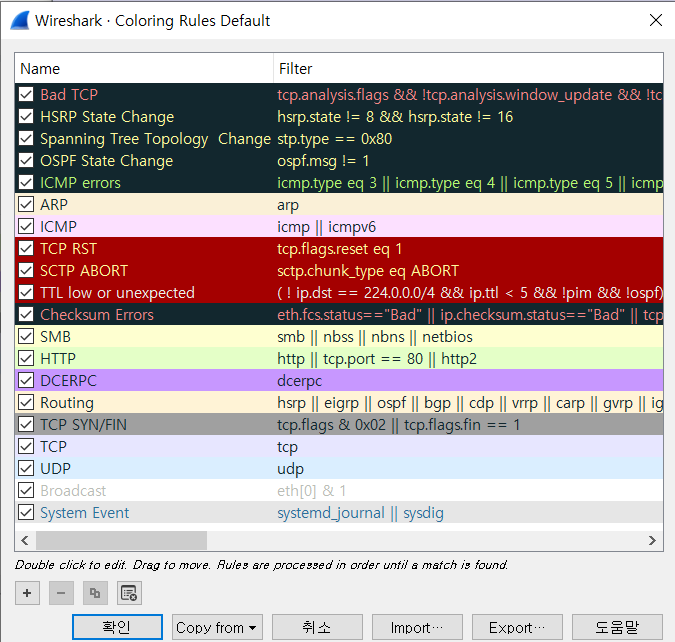Toggle the OSPF State Change checkbox
The height and width of the screenshot is (642, 675).
pos(26,160)
